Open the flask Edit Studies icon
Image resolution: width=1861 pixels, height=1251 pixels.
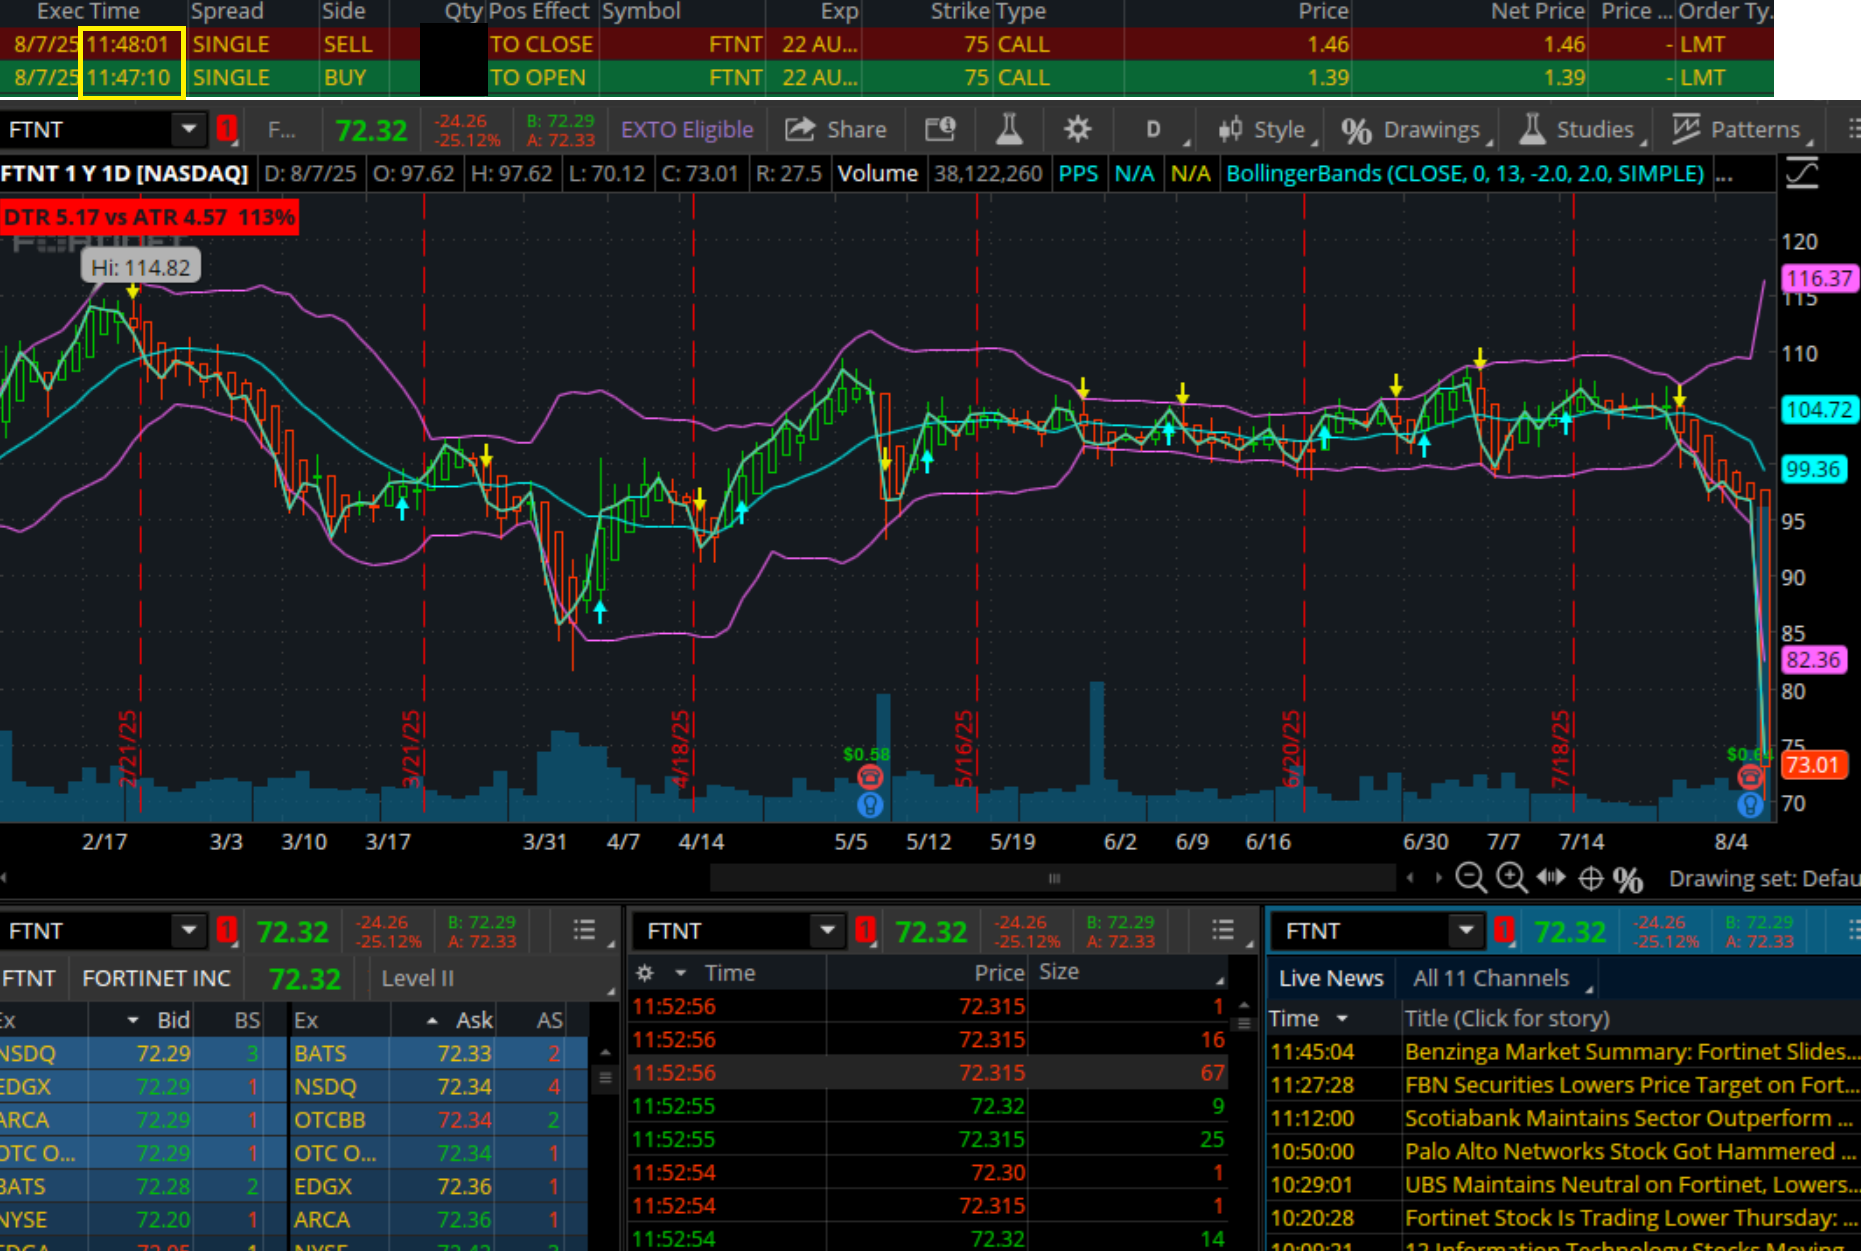[1008, 130]
